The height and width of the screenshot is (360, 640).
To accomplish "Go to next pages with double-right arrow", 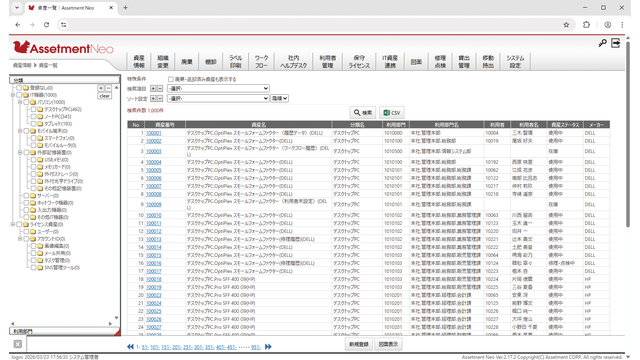I will 268,347.
